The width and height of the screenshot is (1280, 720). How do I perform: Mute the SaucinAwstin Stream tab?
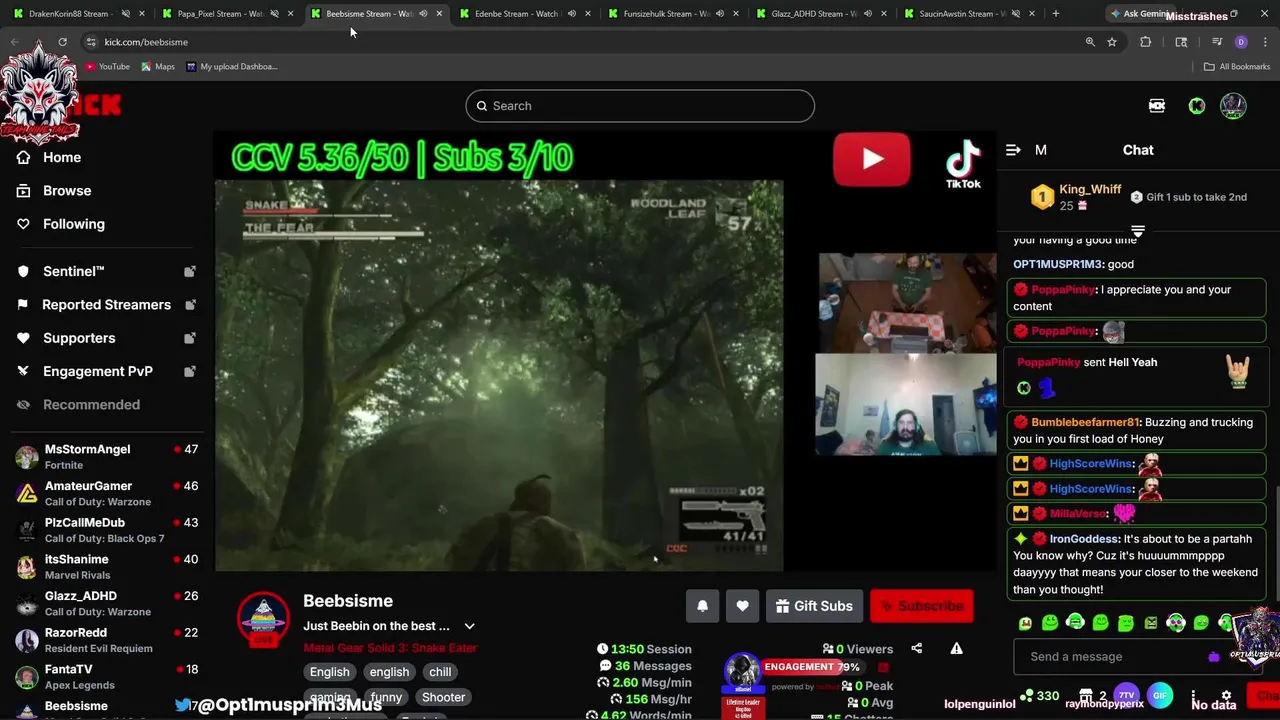(x=1016, y=14)
